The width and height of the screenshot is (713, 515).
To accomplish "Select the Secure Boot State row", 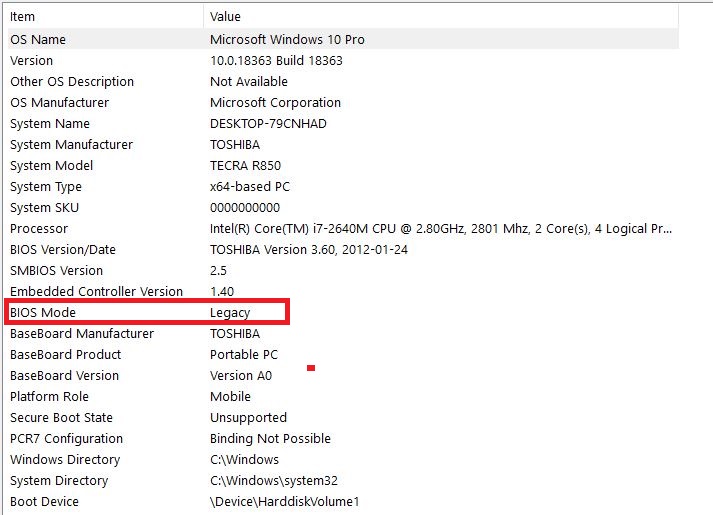I will click(343, 417).
